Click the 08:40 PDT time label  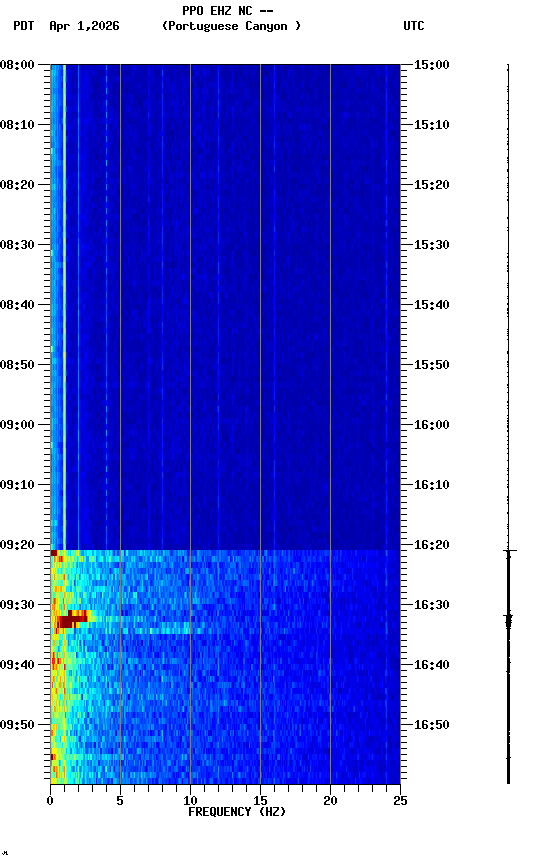click(17, 305)
